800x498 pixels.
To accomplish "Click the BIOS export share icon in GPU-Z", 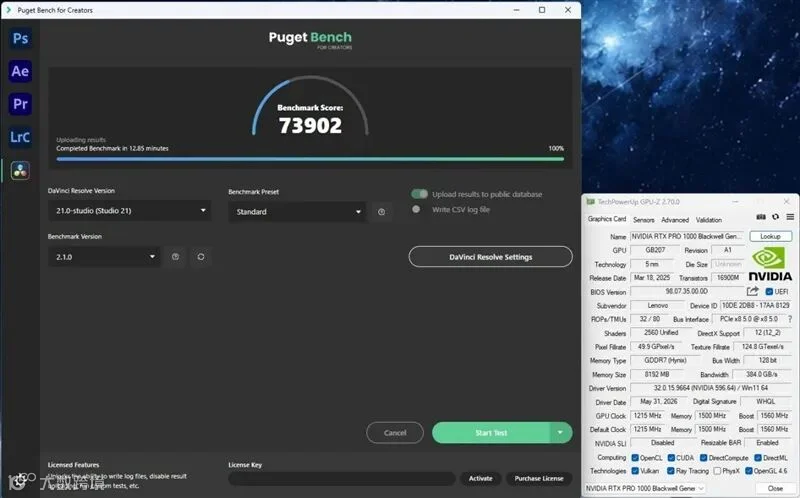I will [x=753, y=291].
